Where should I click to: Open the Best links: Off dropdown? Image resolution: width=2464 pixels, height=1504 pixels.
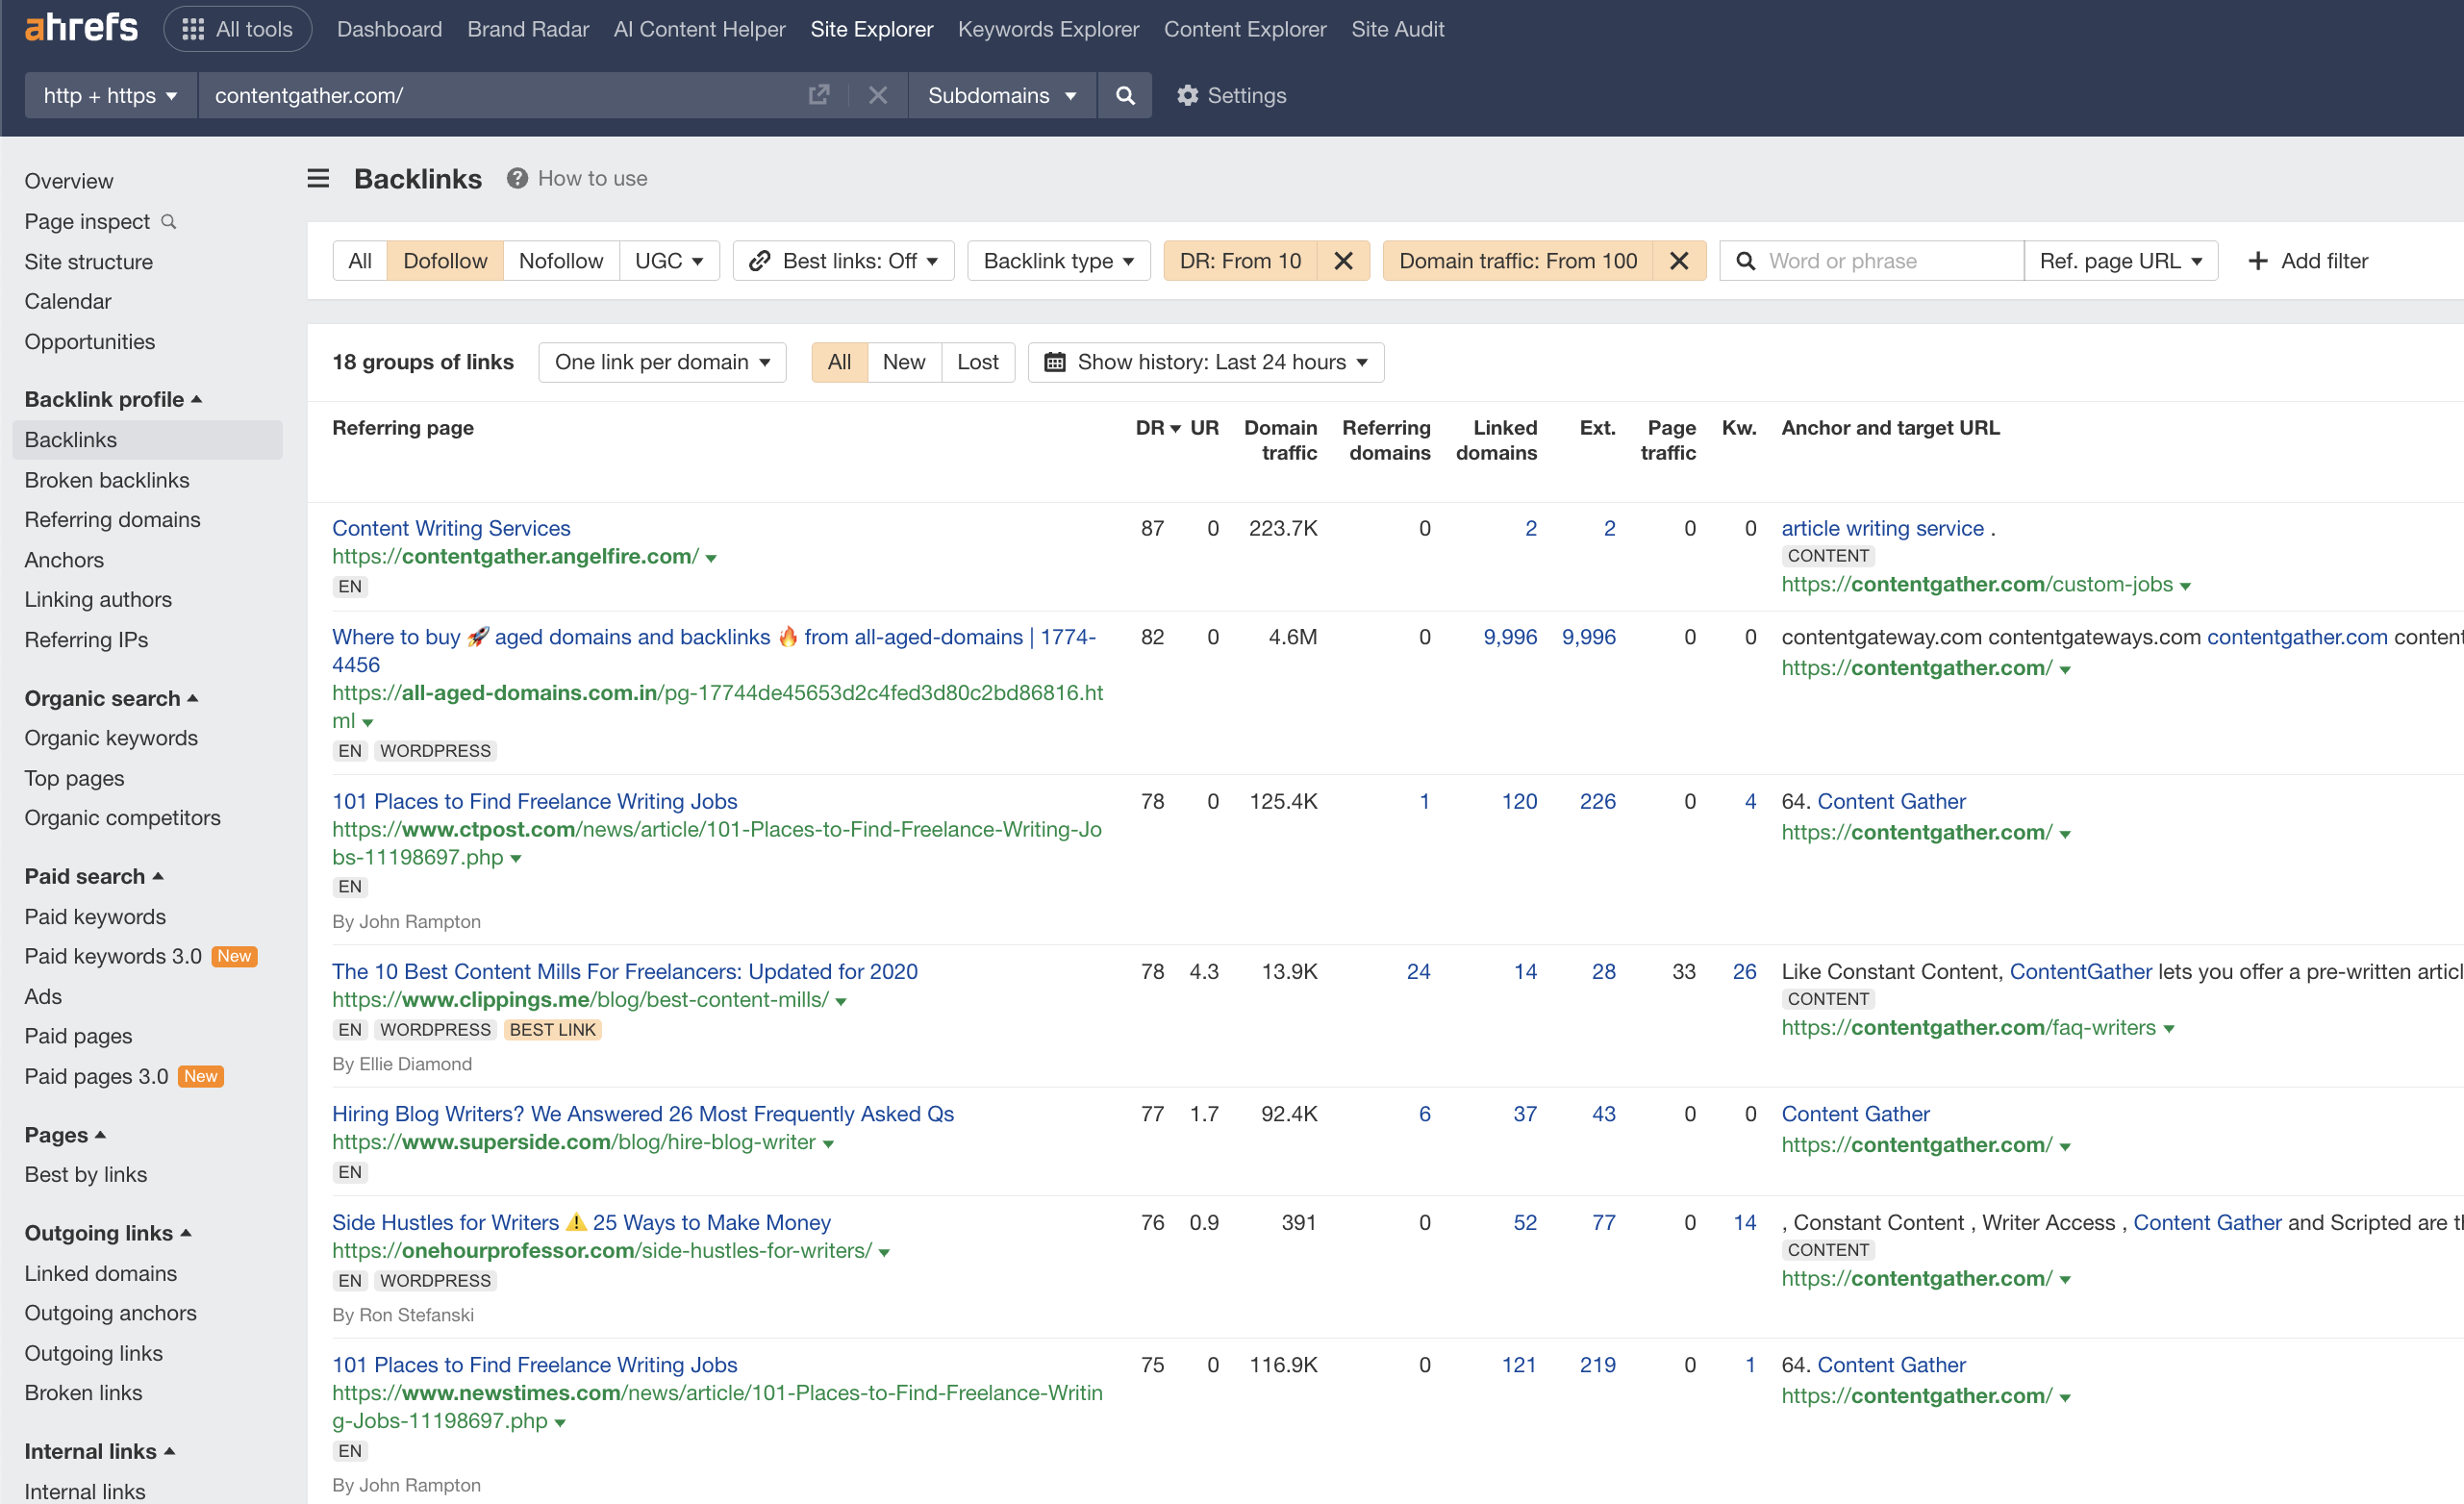[843, 261]
